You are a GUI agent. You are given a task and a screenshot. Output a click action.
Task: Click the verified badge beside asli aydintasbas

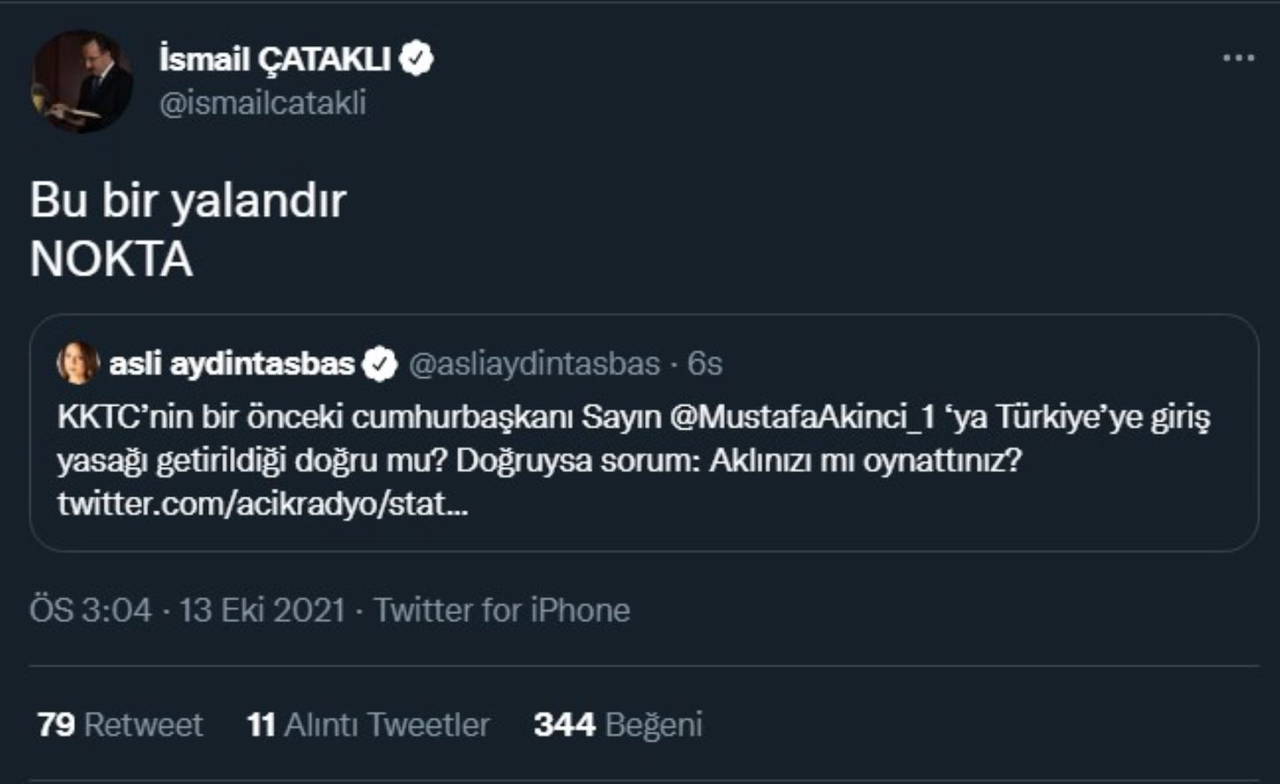click(380, 365)
